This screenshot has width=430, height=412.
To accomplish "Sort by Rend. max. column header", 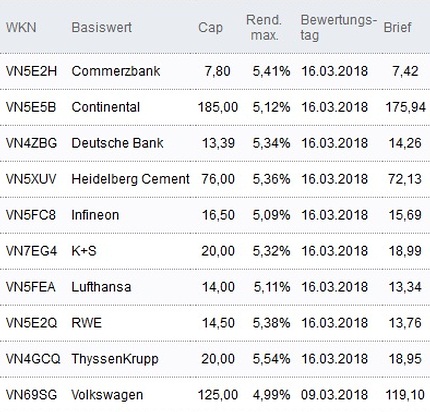I will coord(264,27).
